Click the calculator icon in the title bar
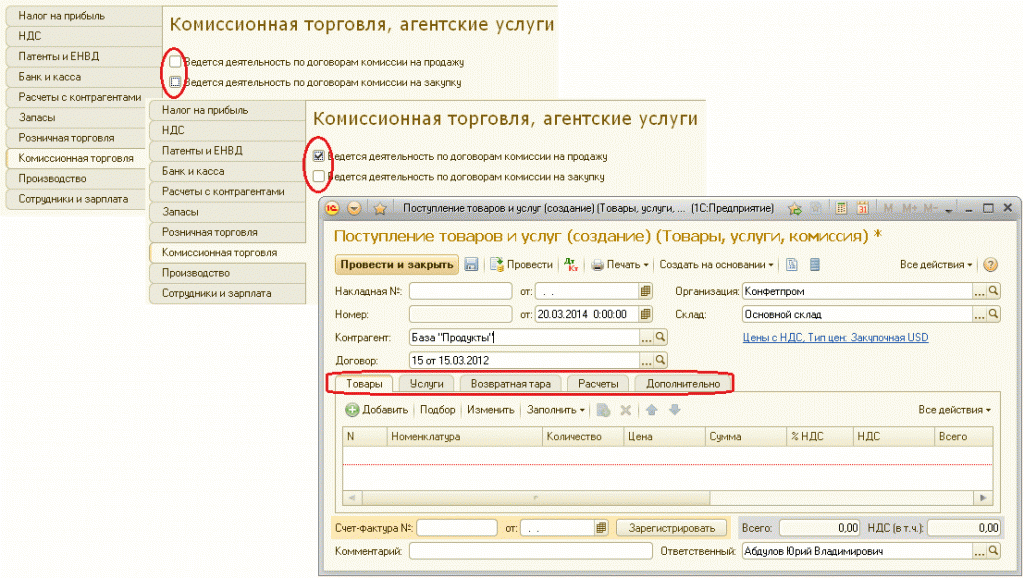Viewport: 1024px width, 578px height. point(840,208)
